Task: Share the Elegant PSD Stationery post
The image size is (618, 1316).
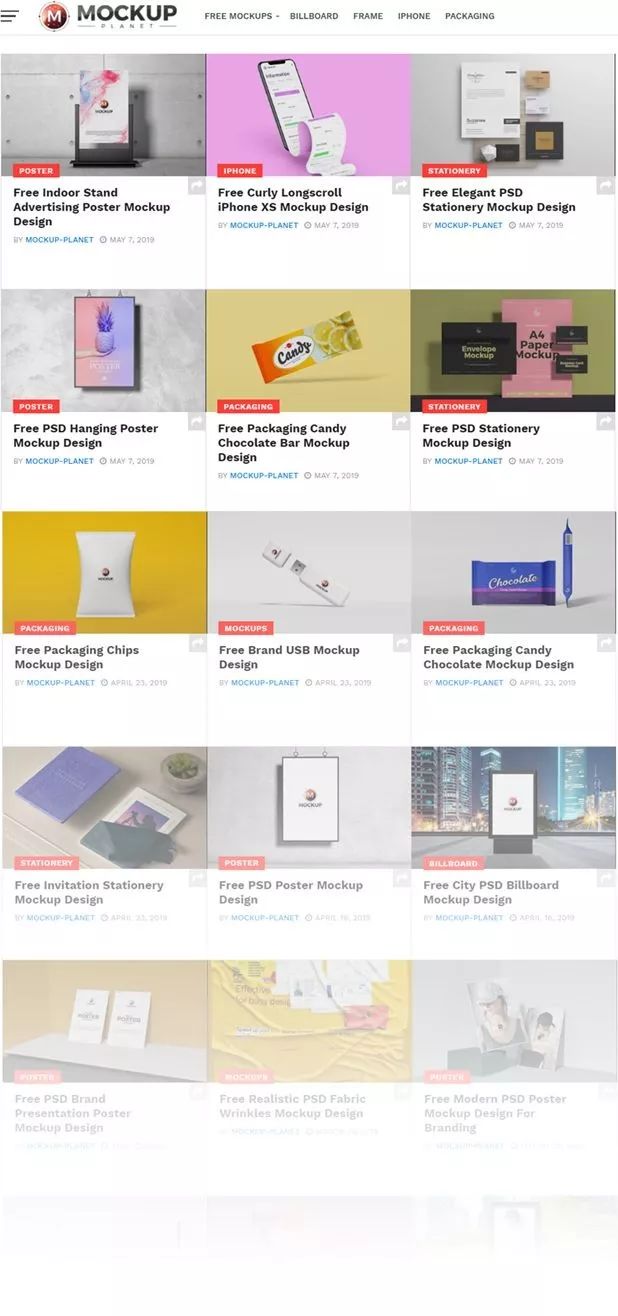Action: pos(605,186)
